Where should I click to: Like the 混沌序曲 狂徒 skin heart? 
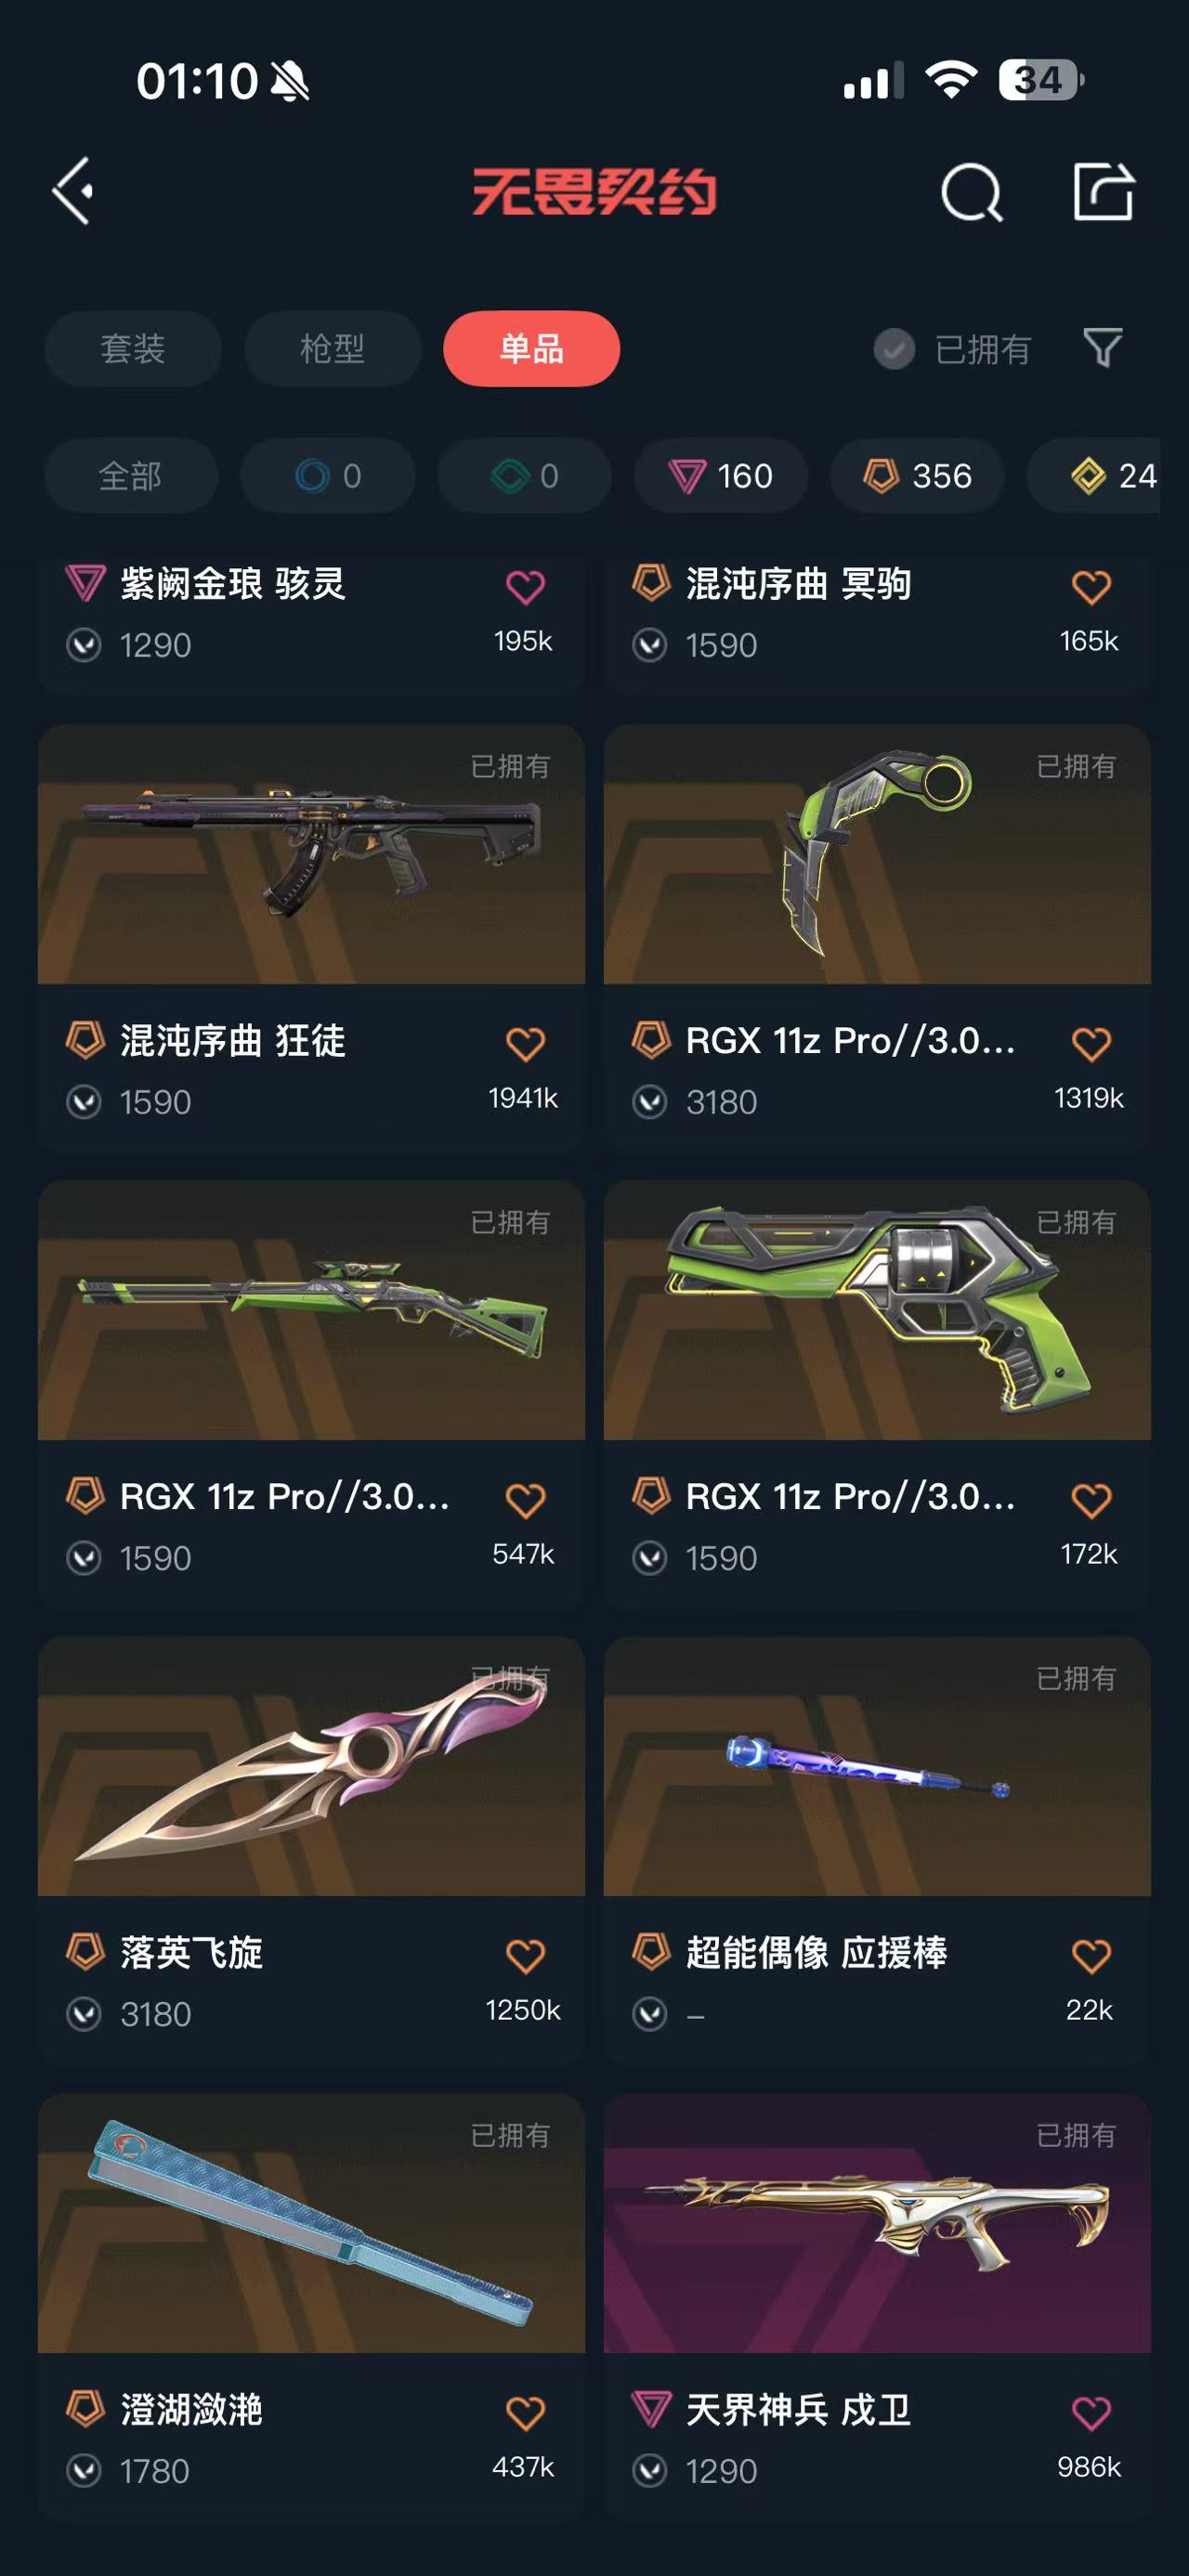[525, 1044]
